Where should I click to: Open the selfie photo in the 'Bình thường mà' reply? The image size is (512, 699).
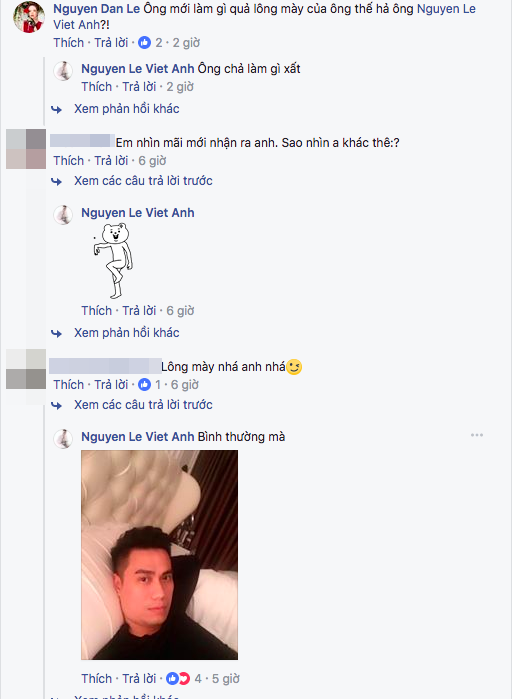pos(160,555)
